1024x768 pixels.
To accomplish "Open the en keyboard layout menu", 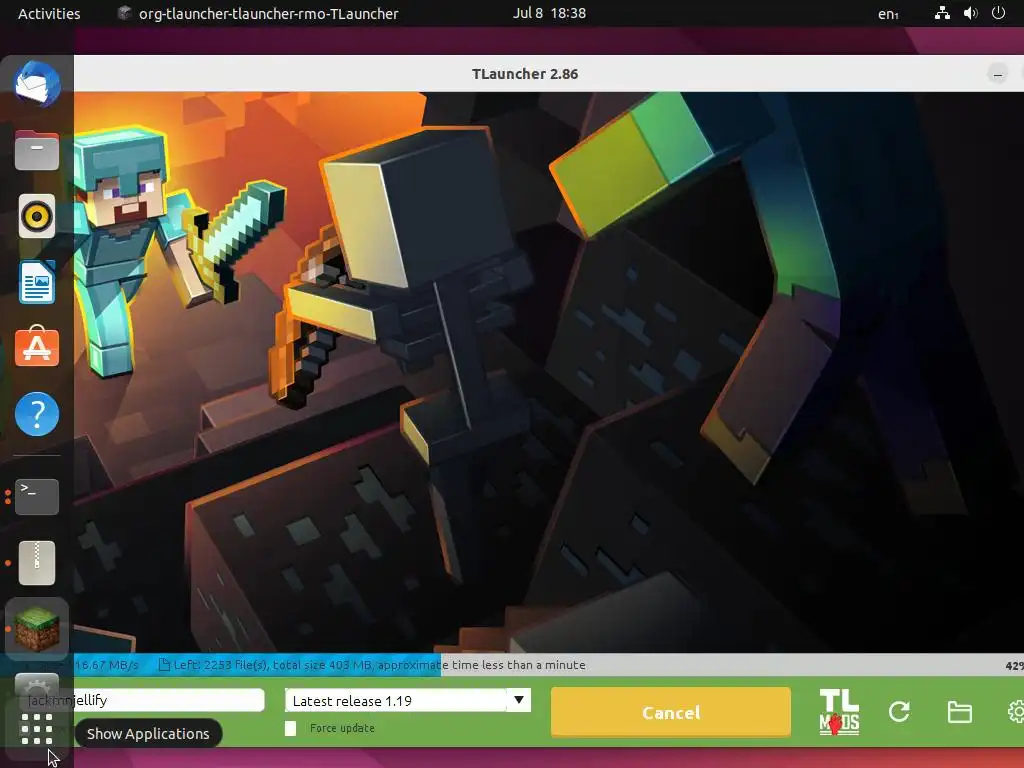I will [x=888, y=14].
